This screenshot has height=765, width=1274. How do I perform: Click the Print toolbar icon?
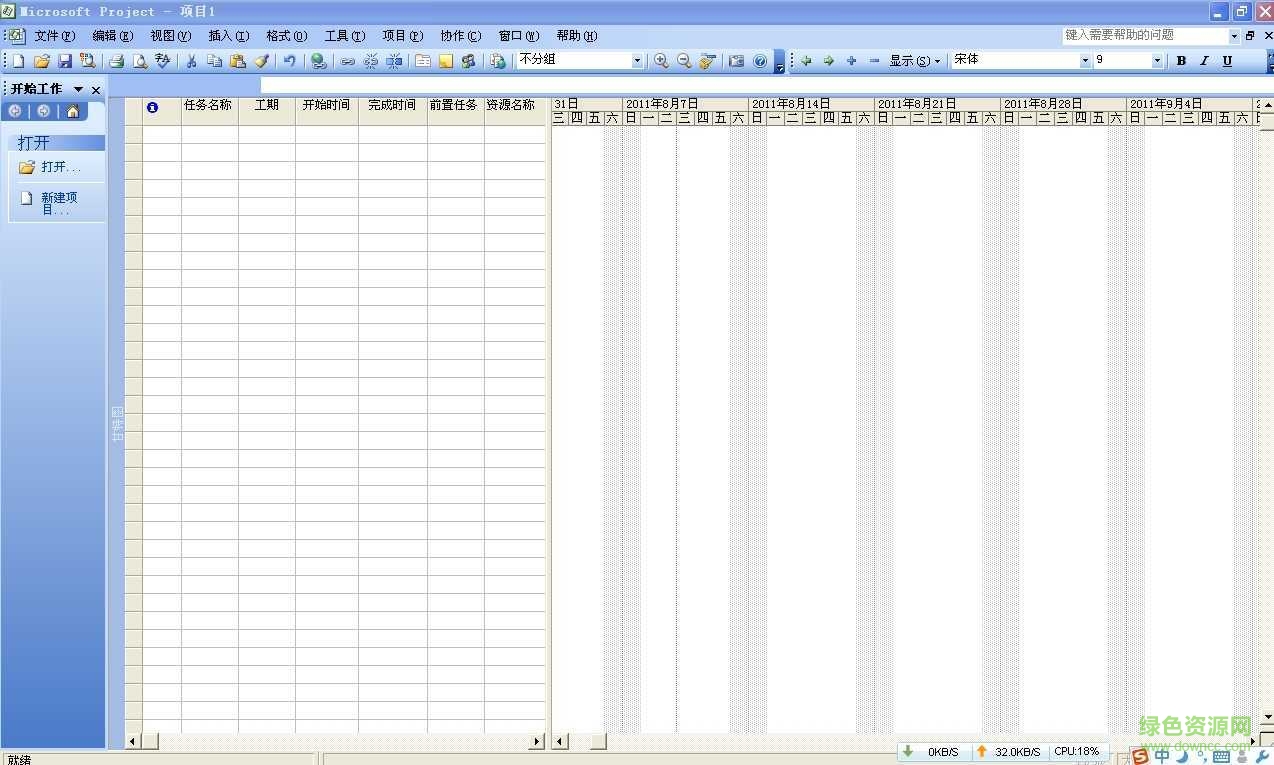point(117,61)
